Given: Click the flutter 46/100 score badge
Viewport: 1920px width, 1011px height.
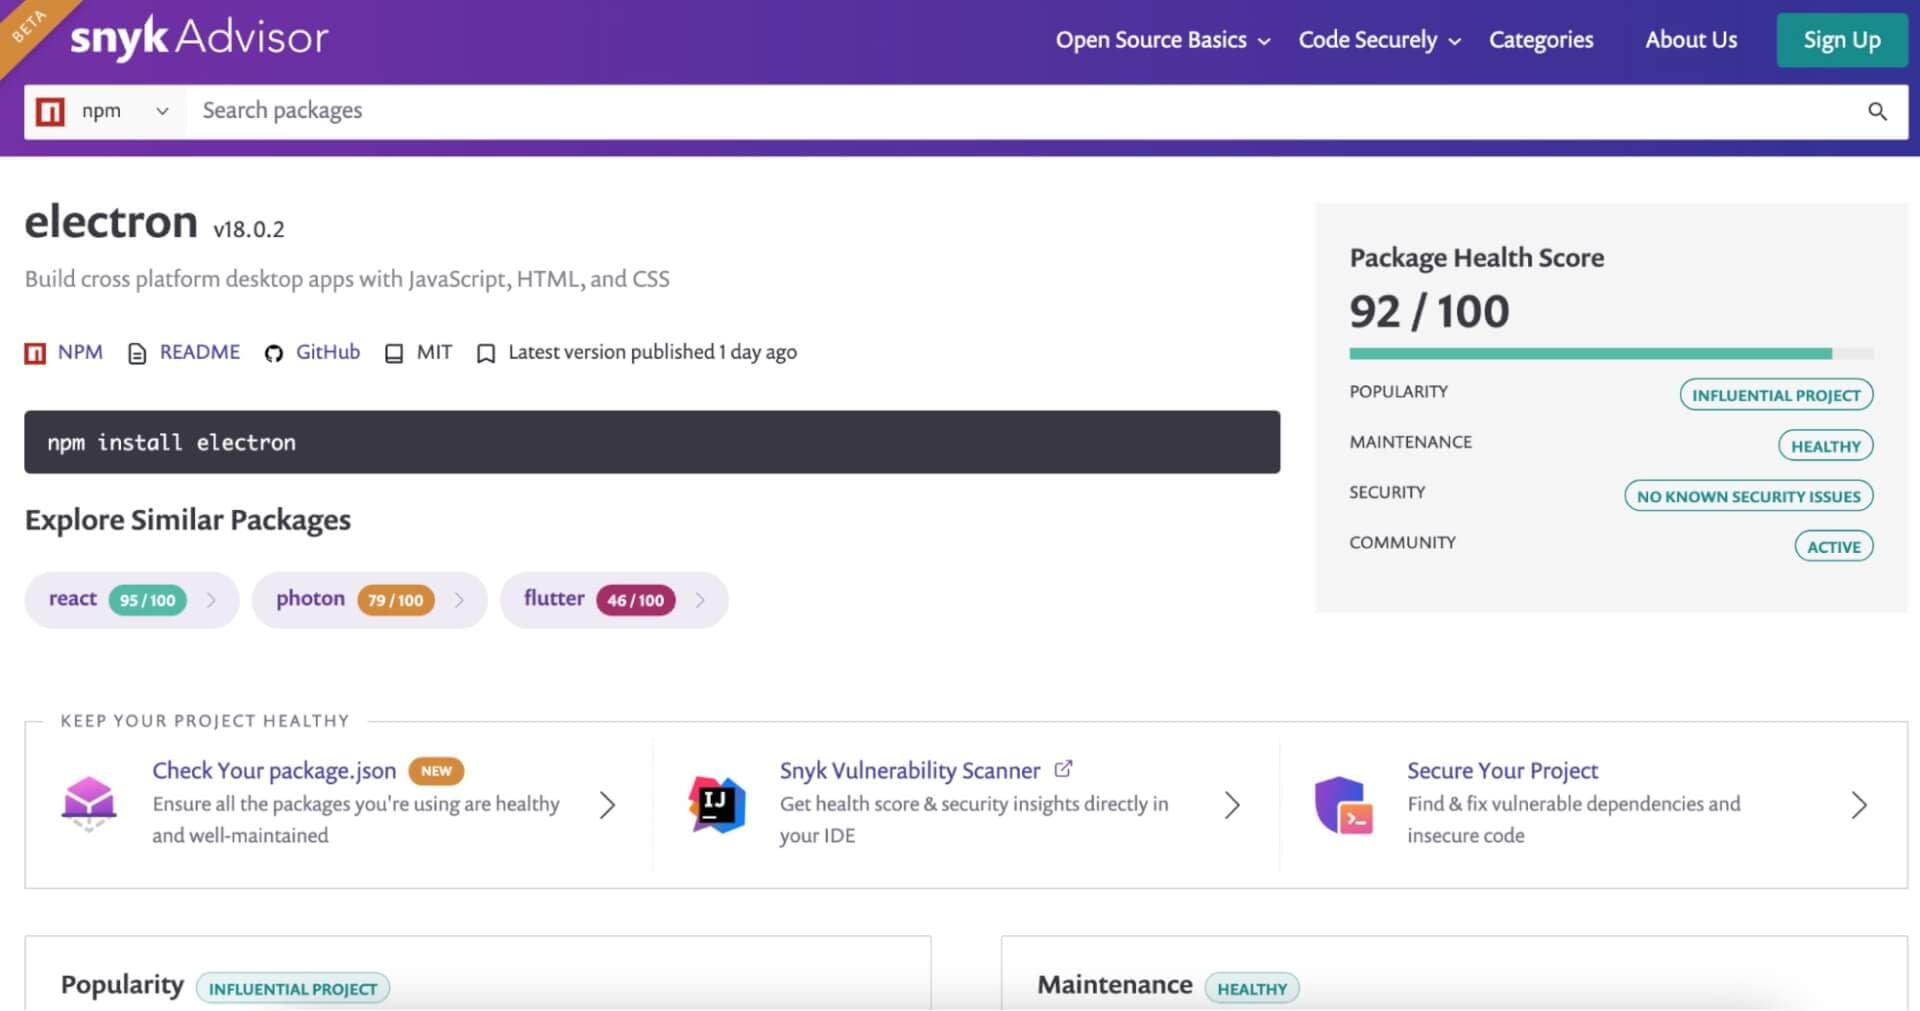Looking at the screenshot, I should coord(636,600).
